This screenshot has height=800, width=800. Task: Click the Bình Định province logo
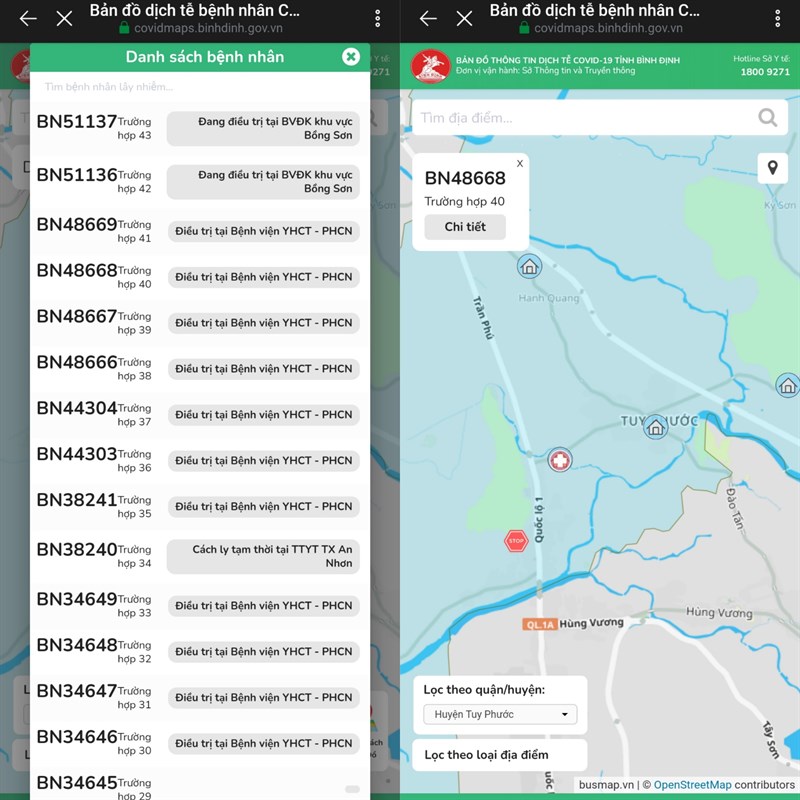pyautogui.click(x=430, y=66)
